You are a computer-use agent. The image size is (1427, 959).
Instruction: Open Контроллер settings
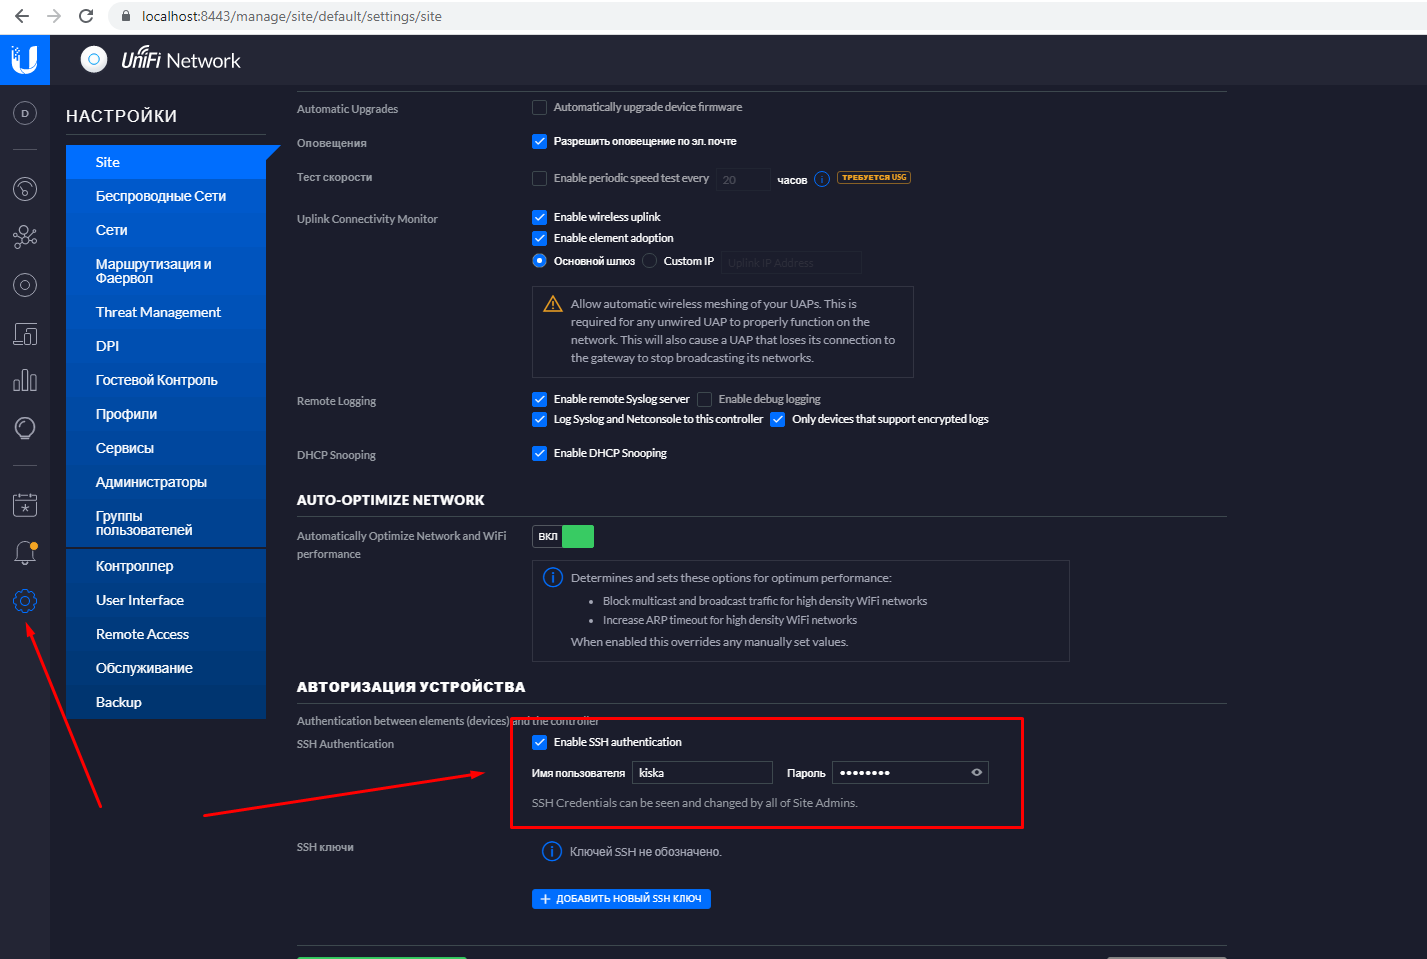point(166,566)
